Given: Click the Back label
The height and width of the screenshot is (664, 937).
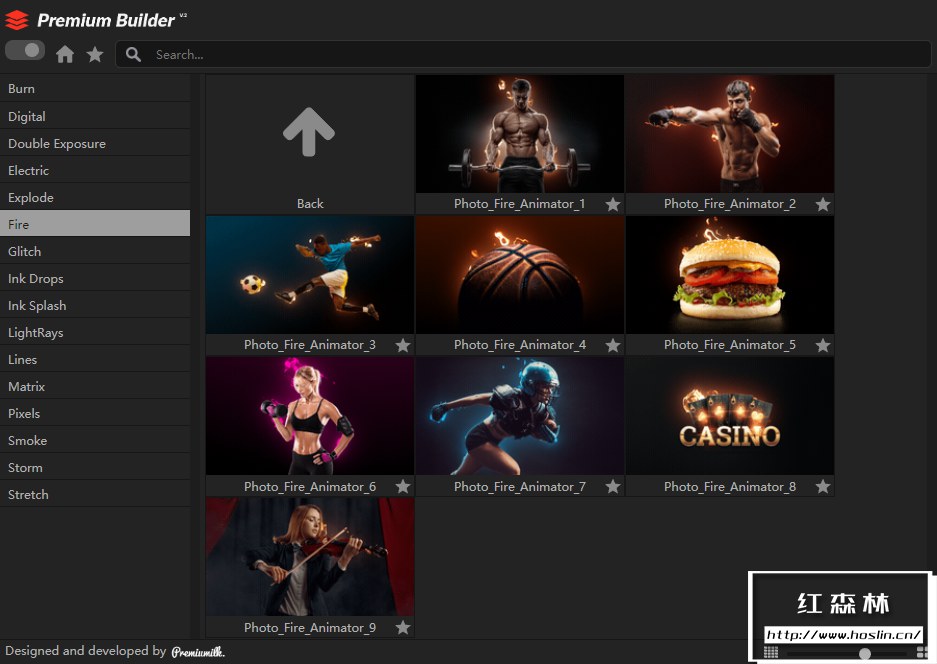Looking at the screenshot, I should (x=310, y=204).
